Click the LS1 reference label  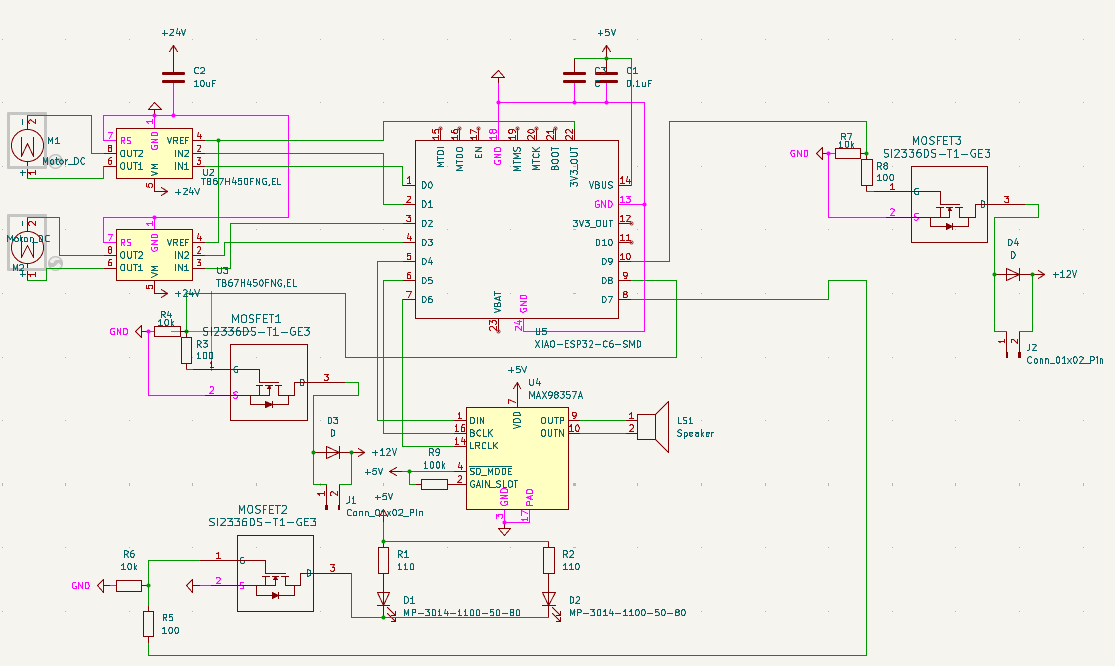(x=685, y=421)
